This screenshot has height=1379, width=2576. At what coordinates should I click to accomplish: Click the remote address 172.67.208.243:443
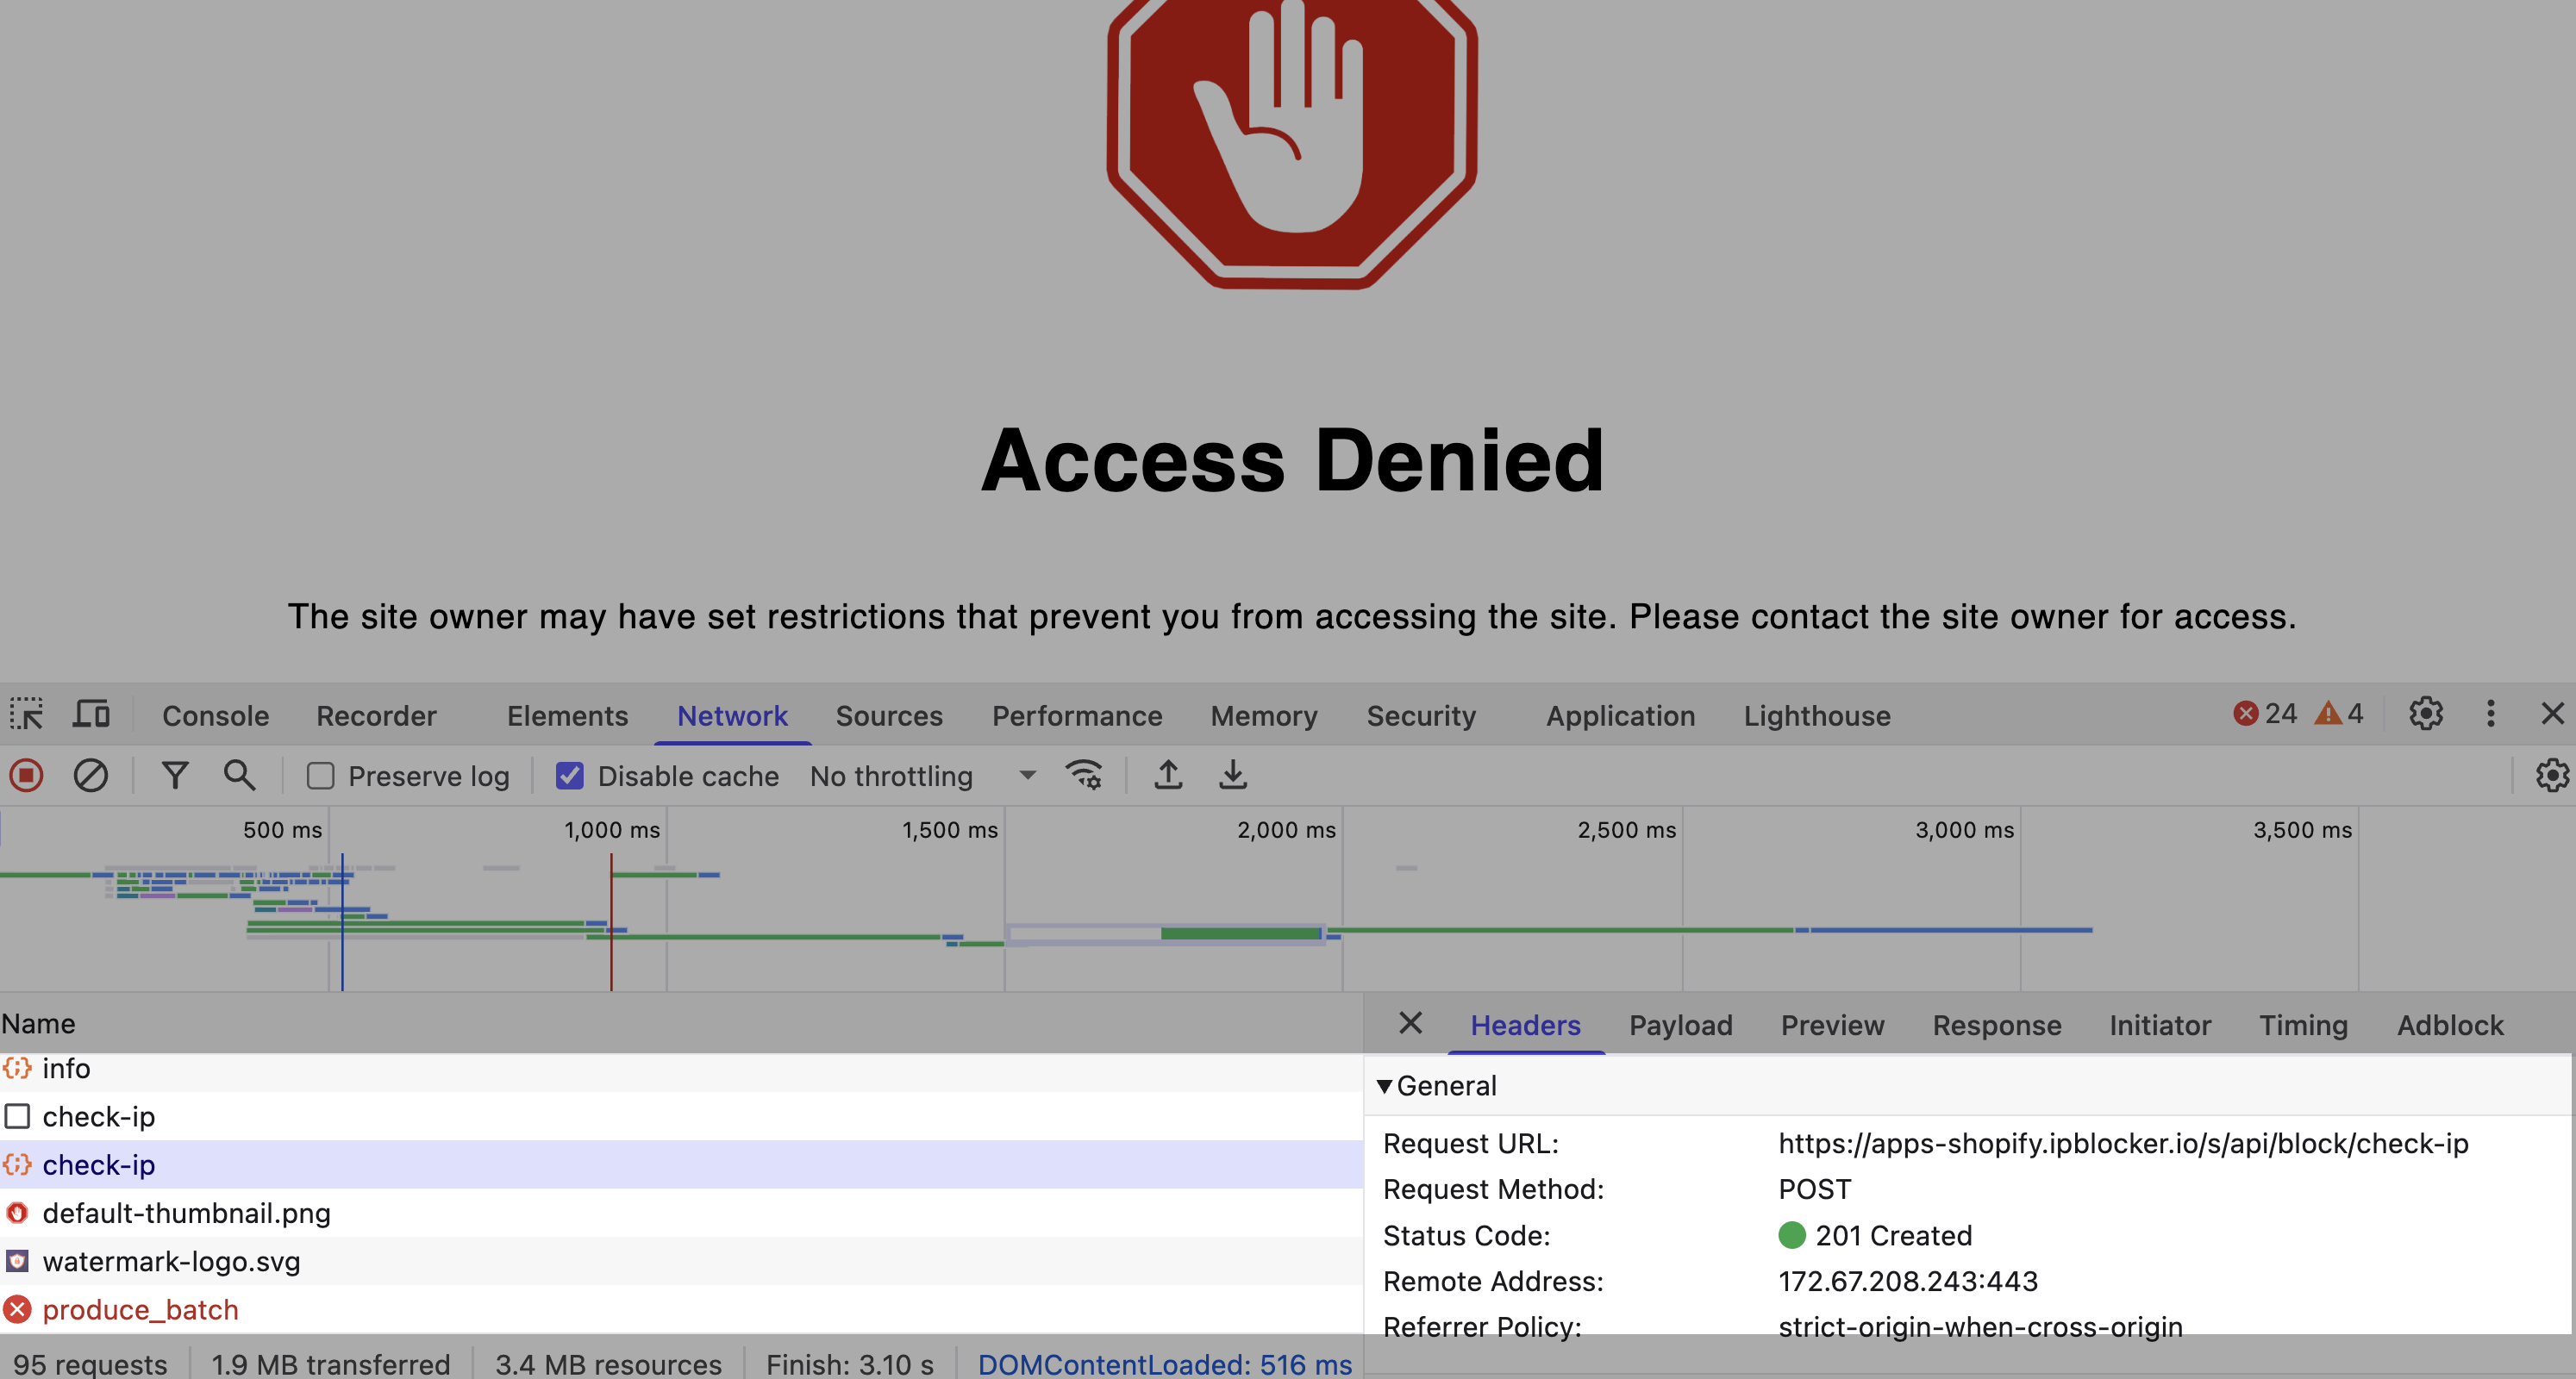(x=1907, y=1281)
